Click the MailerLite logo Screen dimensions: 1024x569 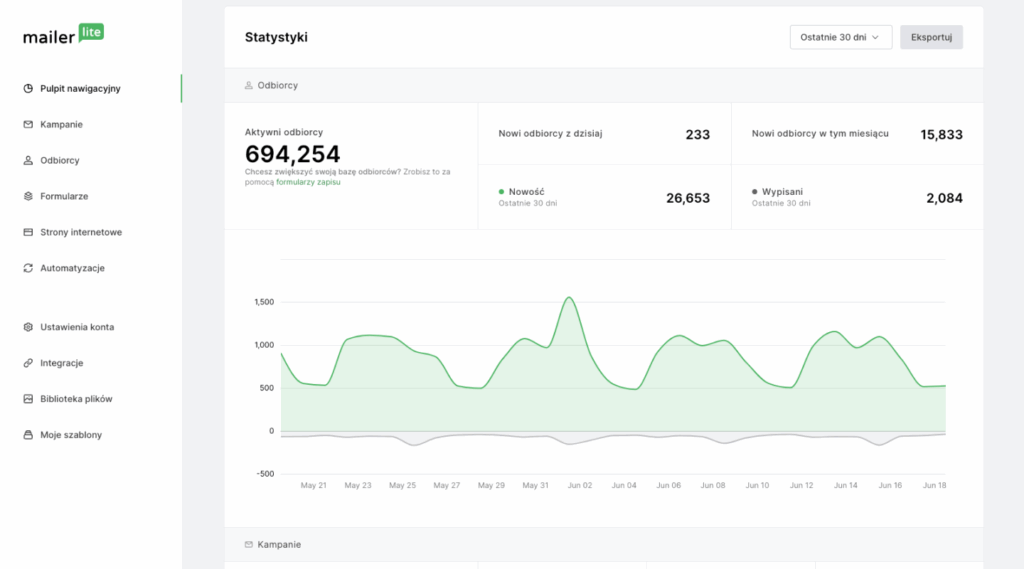pos(63,35)
